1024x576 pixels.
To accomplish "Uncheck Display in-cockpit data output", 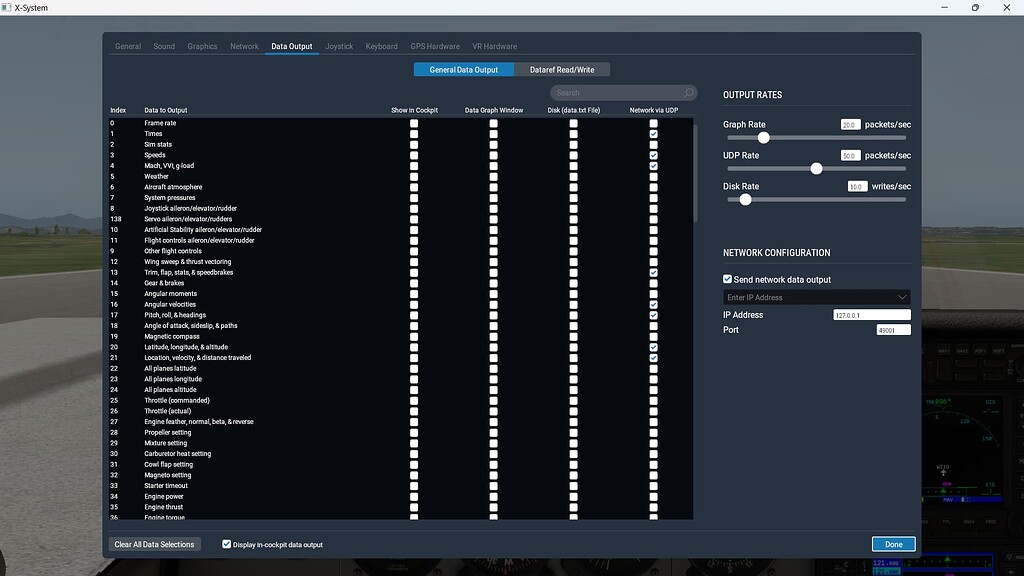I will pos(227,544).
